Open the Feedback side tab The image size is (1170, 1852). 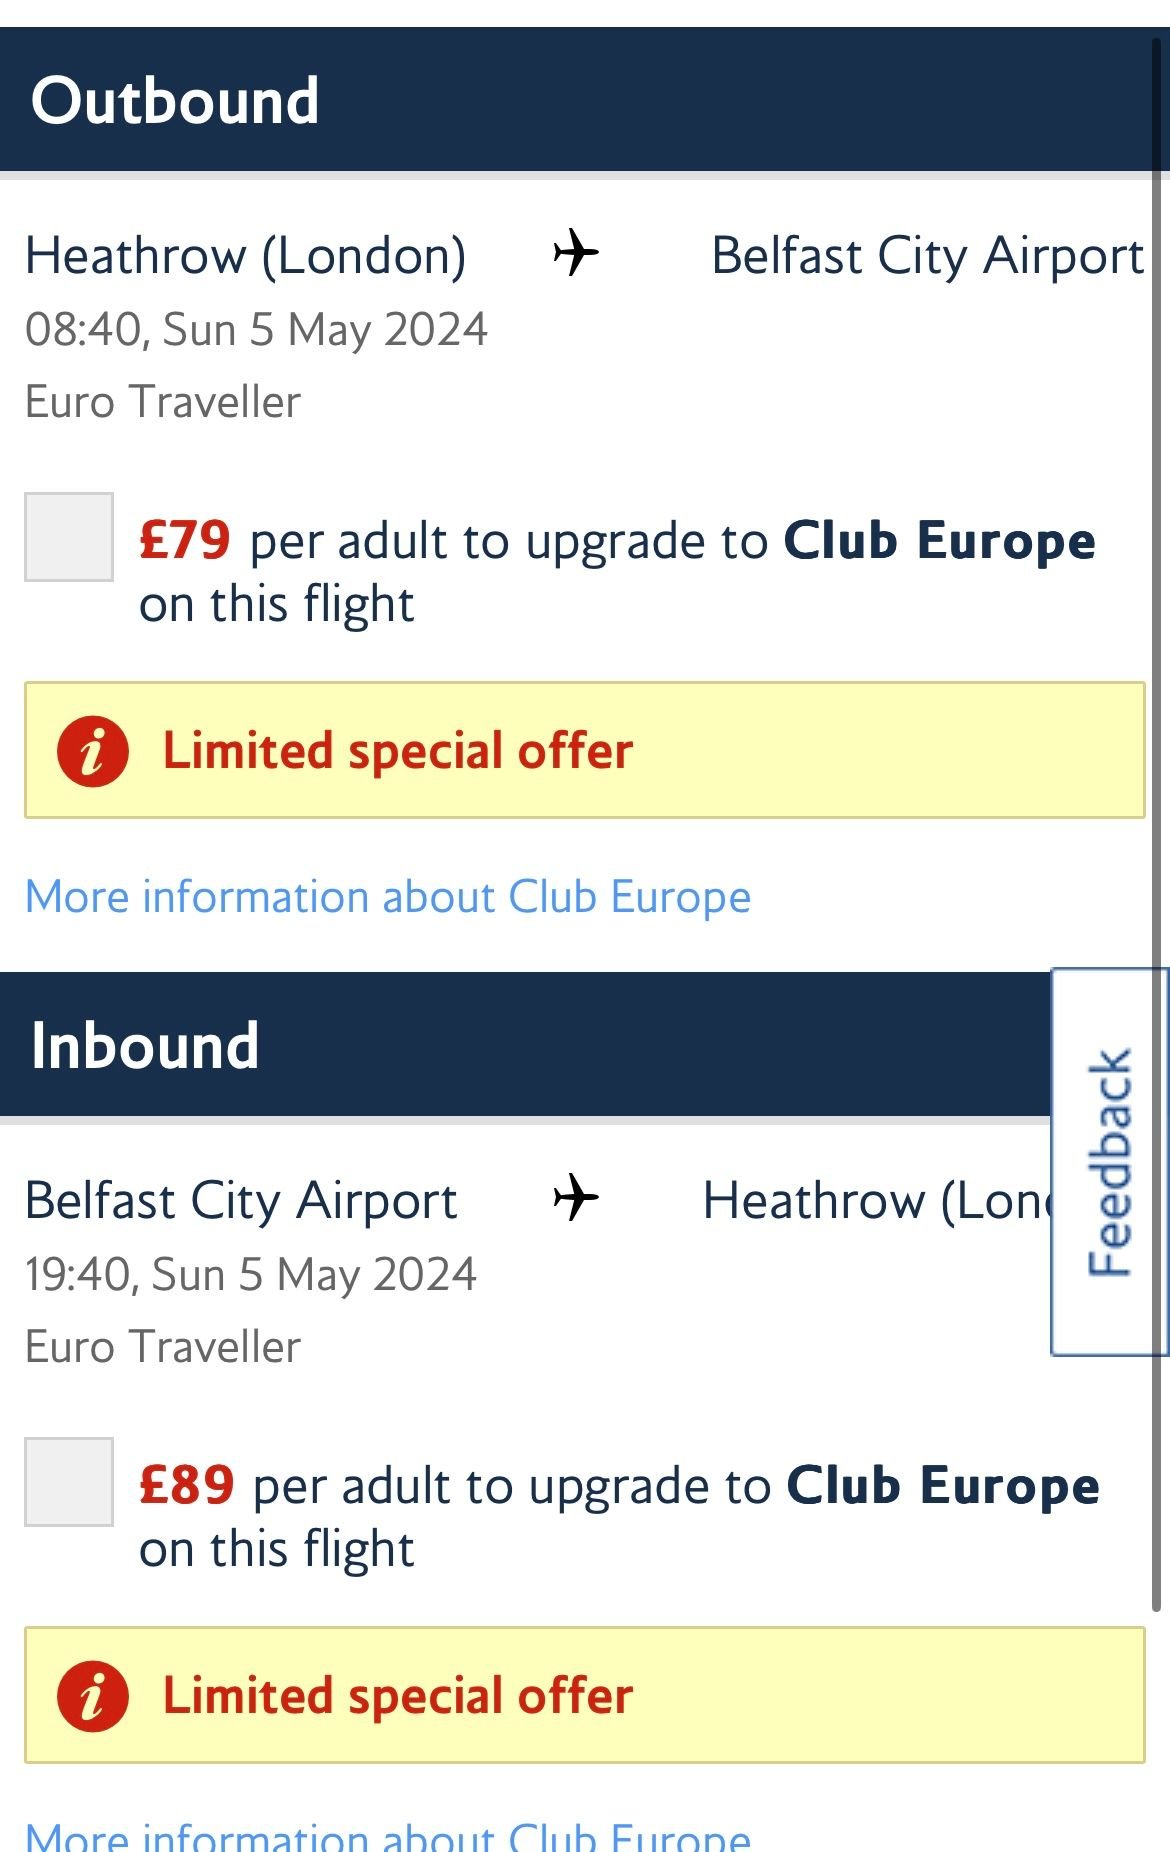pos(1109,1162)
